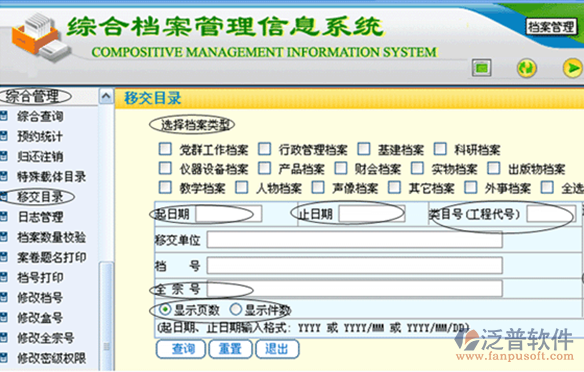Open 特殊载体目录 in the sidebar

[x=51, y=177]
